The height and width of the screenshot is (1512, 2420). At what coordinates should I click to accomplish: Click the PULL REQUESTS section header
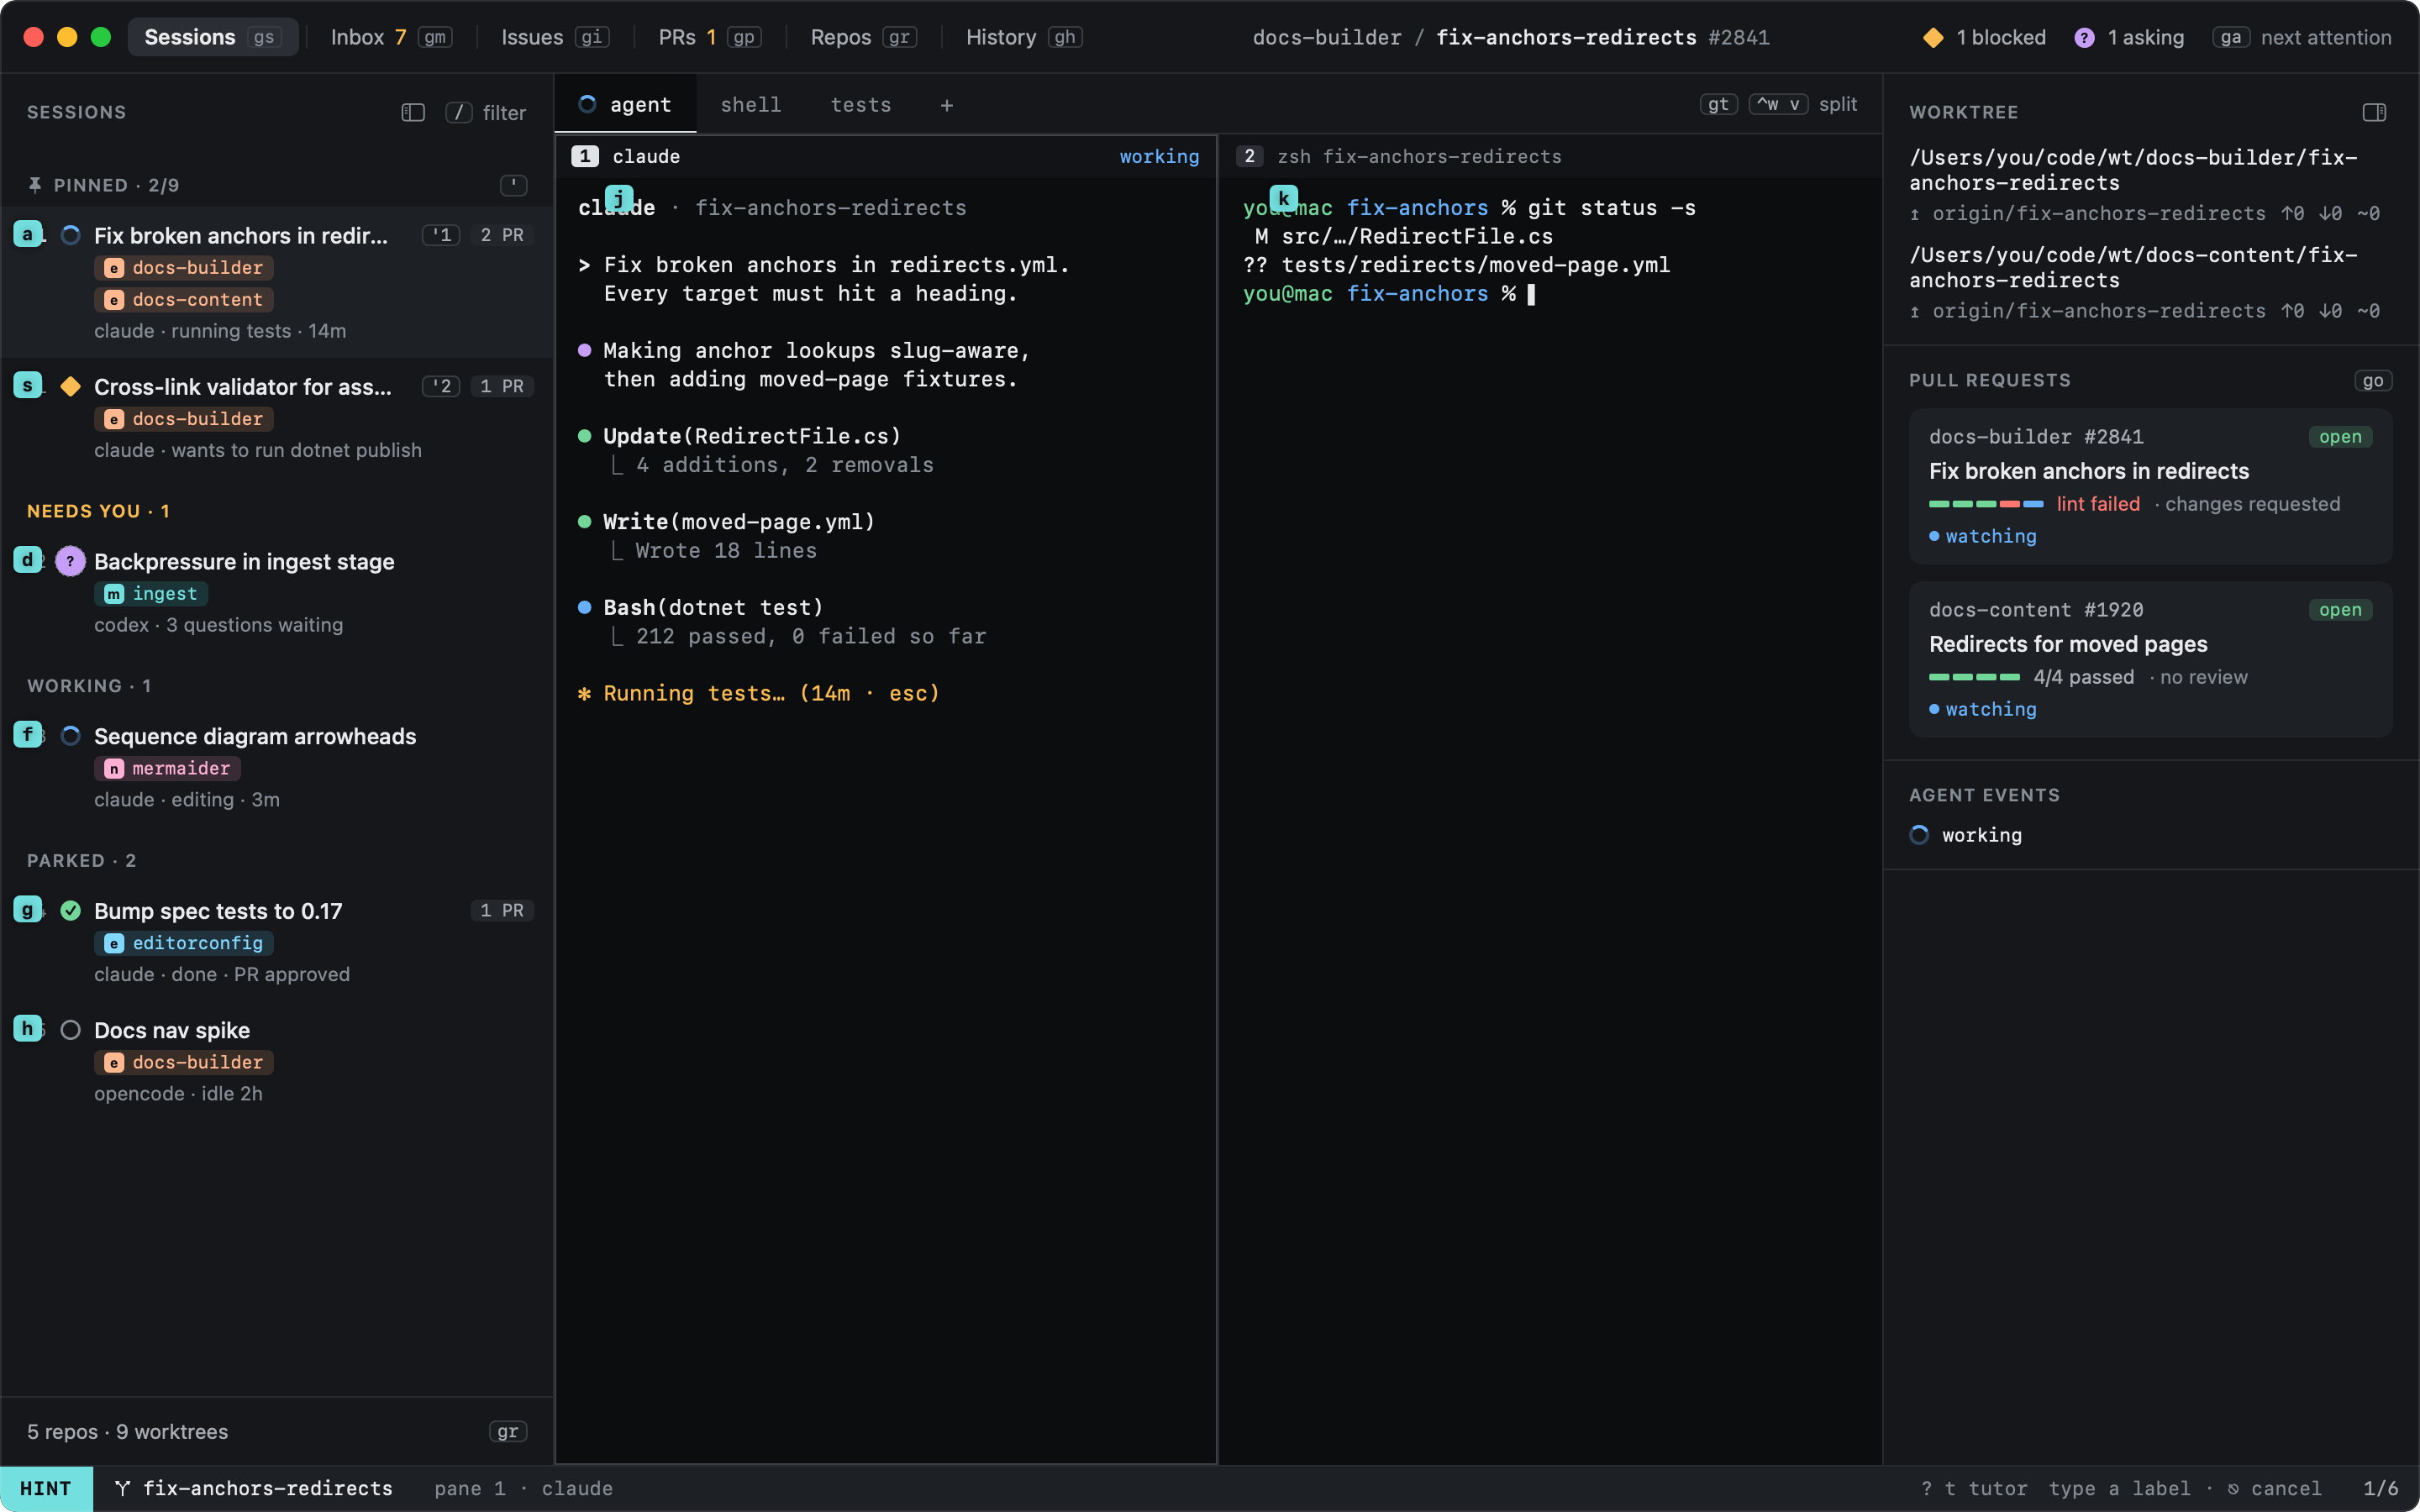1989,380
